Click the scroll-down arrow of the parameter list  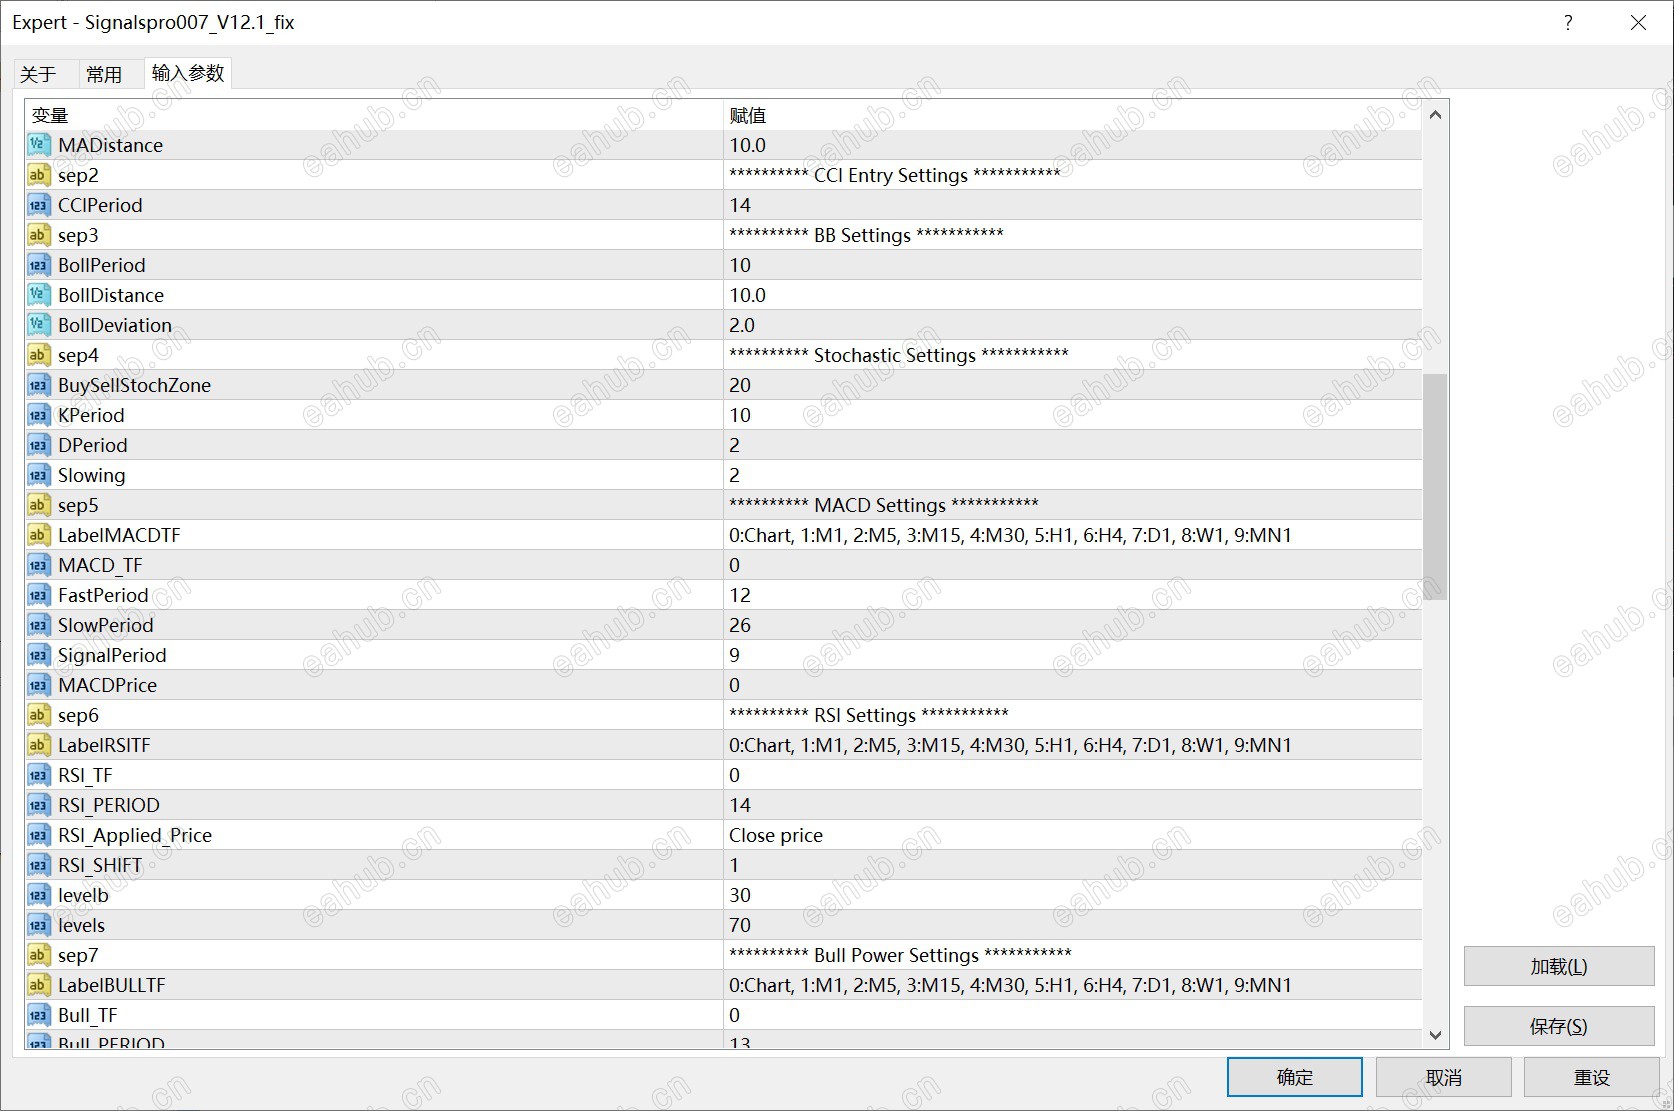tap(1435, 1036)
